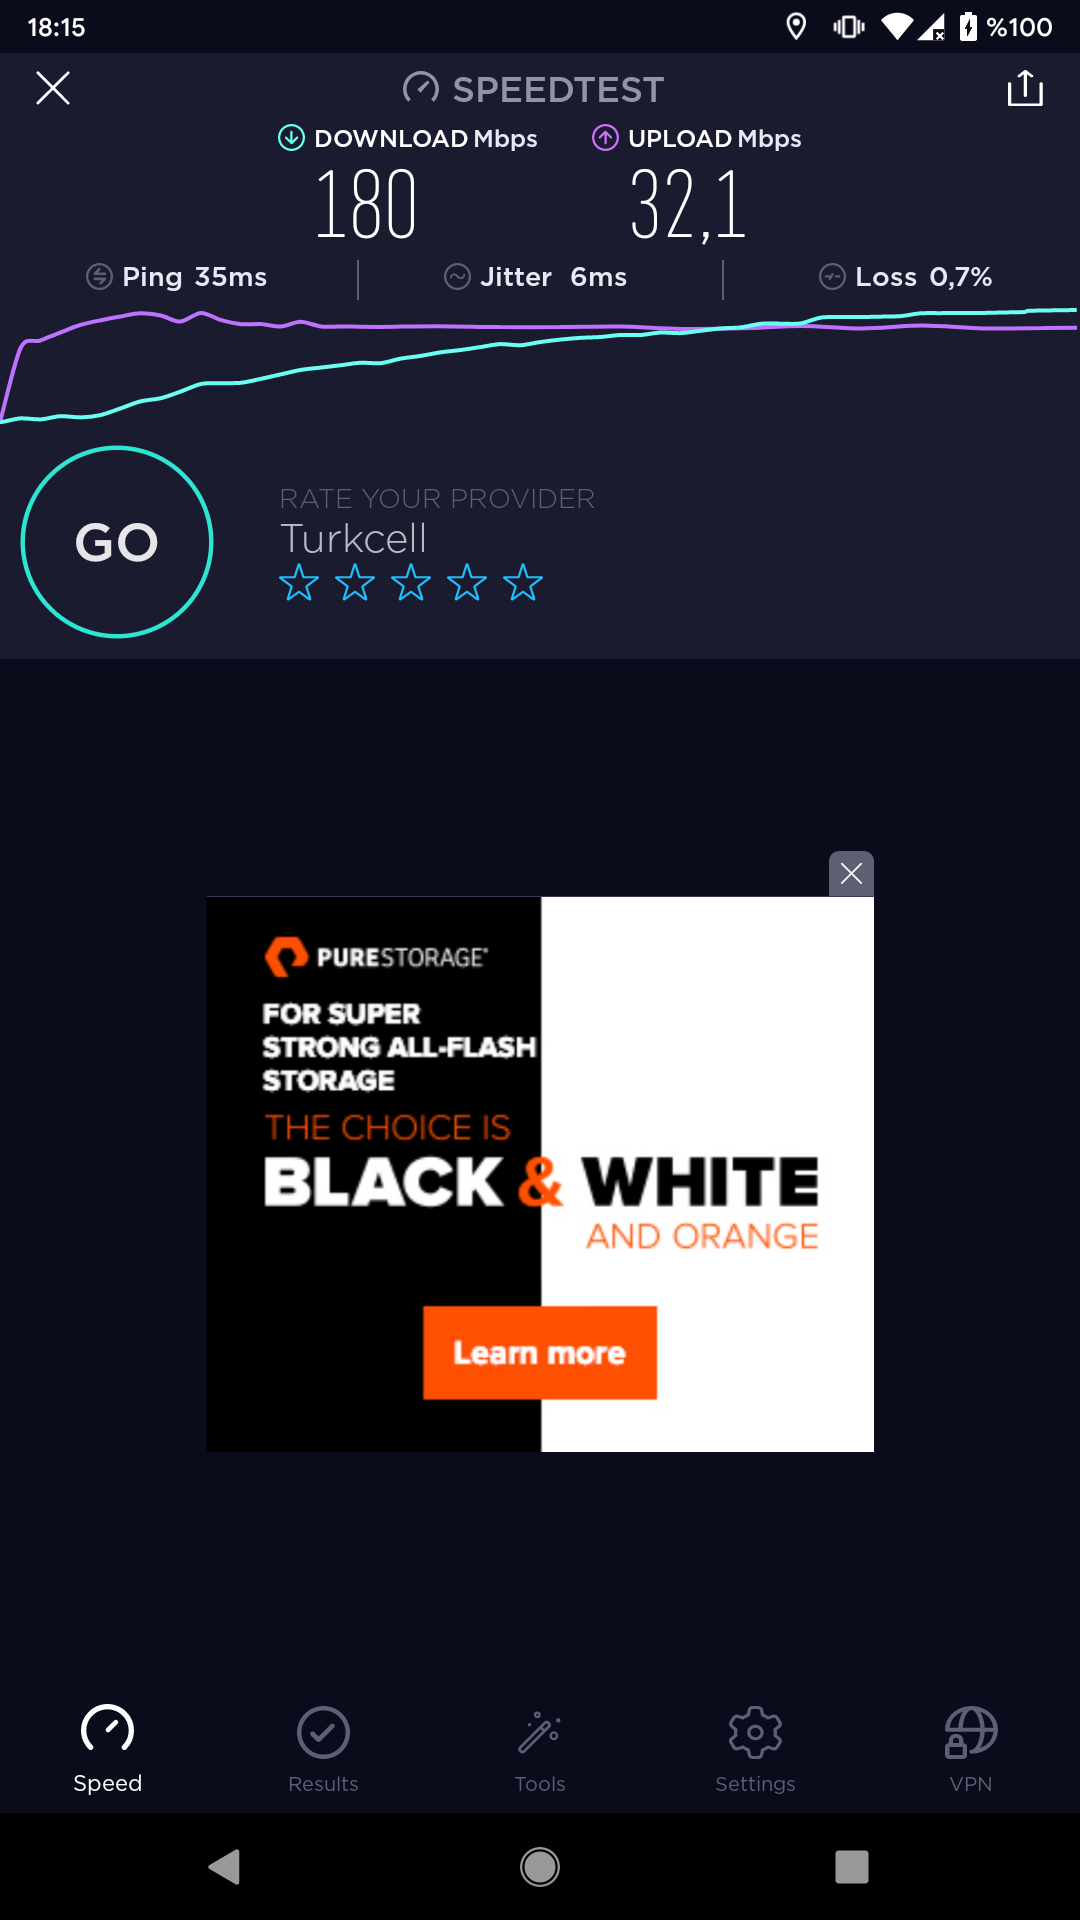
Task: Tap the speed graph line chart
Action: tap(540, 365)
